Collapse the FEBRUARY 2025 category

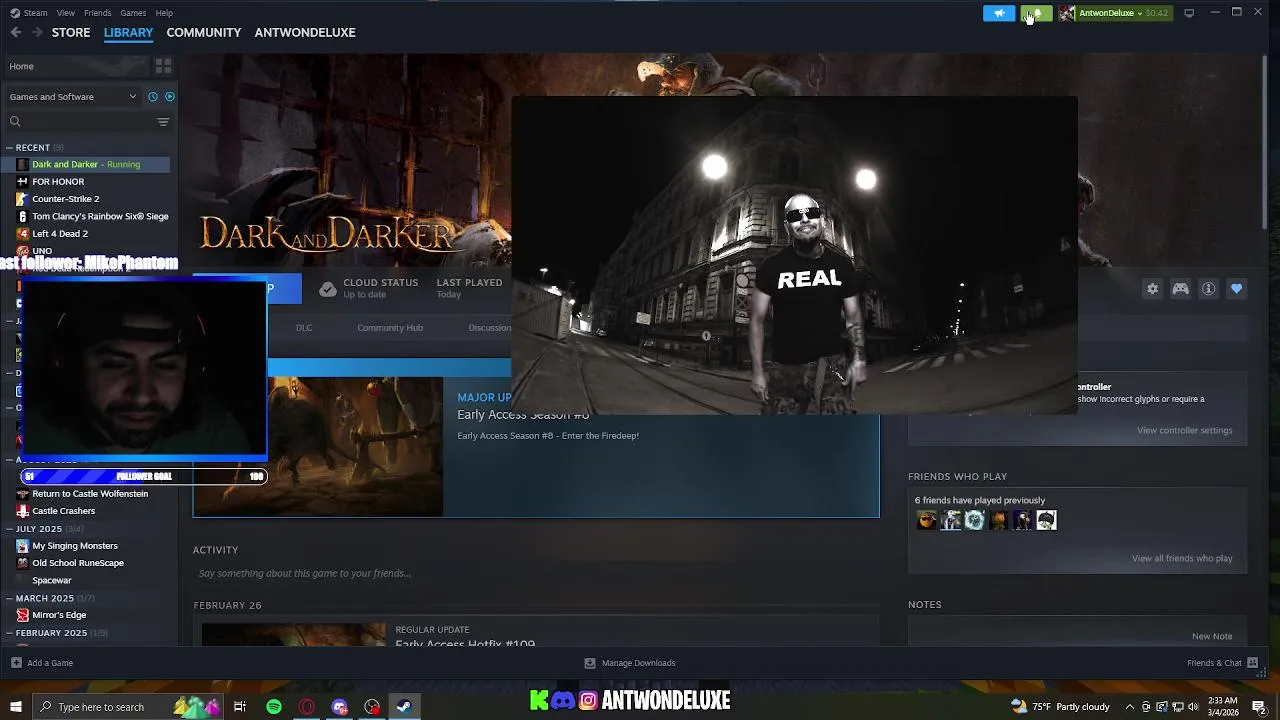click(x=9, y=633)
